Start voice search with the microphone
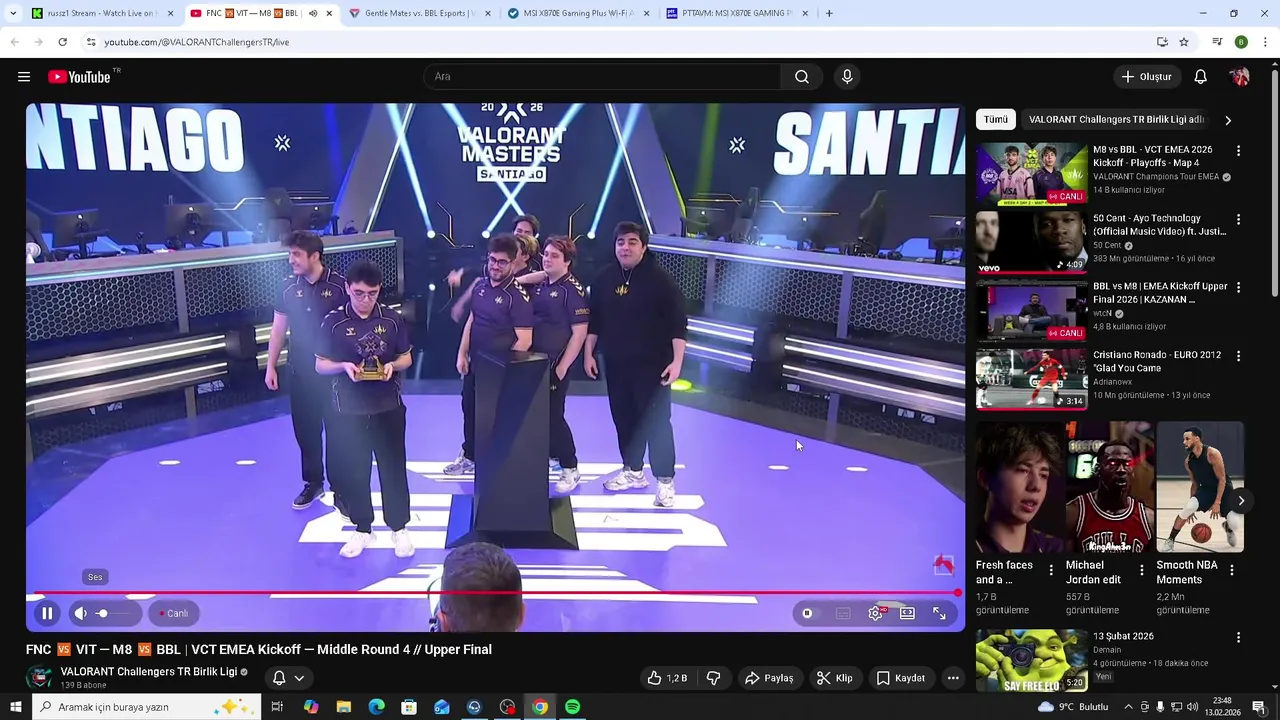The width and height of the screenshot is (1280, 720). click(x=847, y=77)
